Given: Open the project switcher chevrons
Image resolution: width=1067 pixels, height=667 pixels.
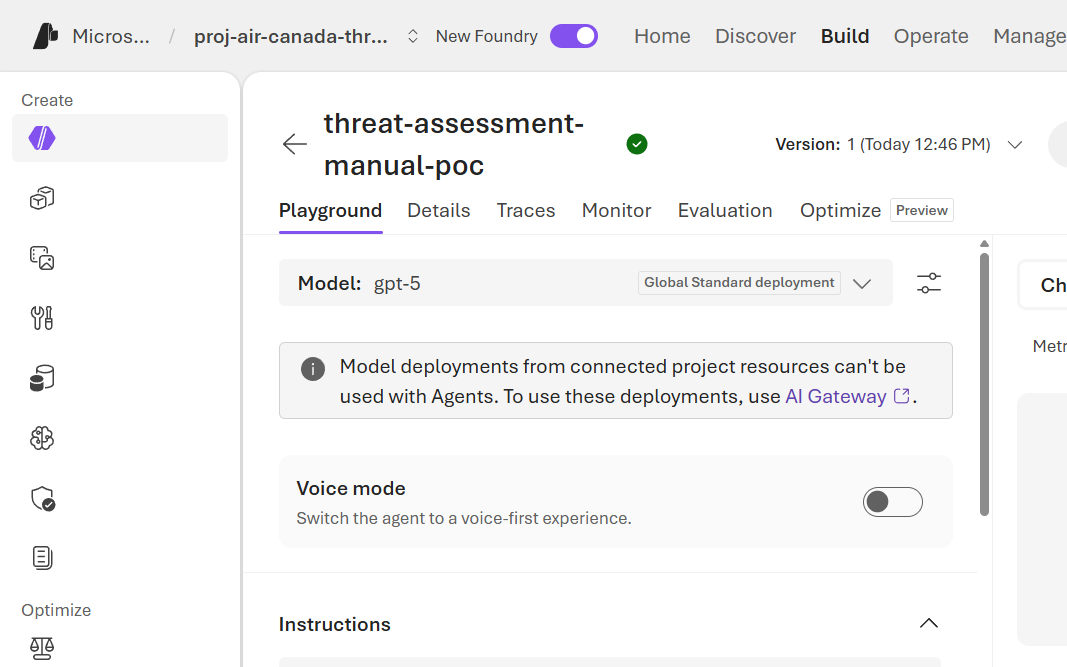Looking at the screenshot, I should tap(412, 36).
